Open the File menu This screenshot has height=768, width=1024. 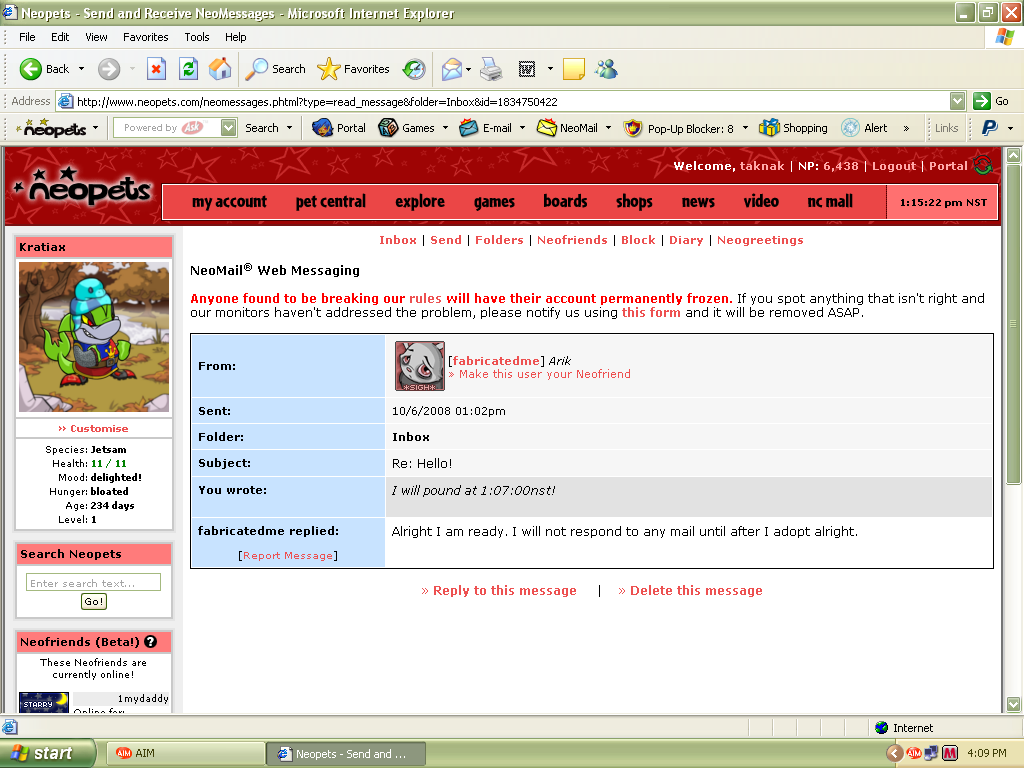click(27, 37)
